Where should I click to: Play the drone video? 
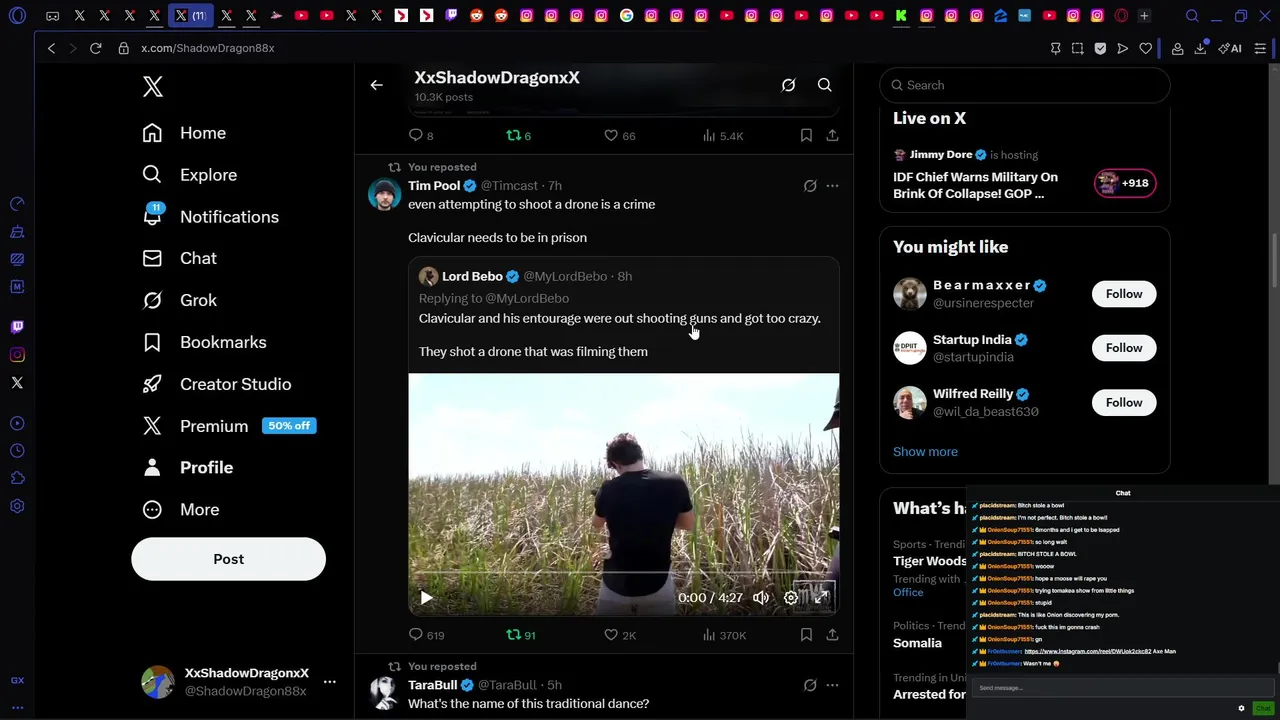426,598
